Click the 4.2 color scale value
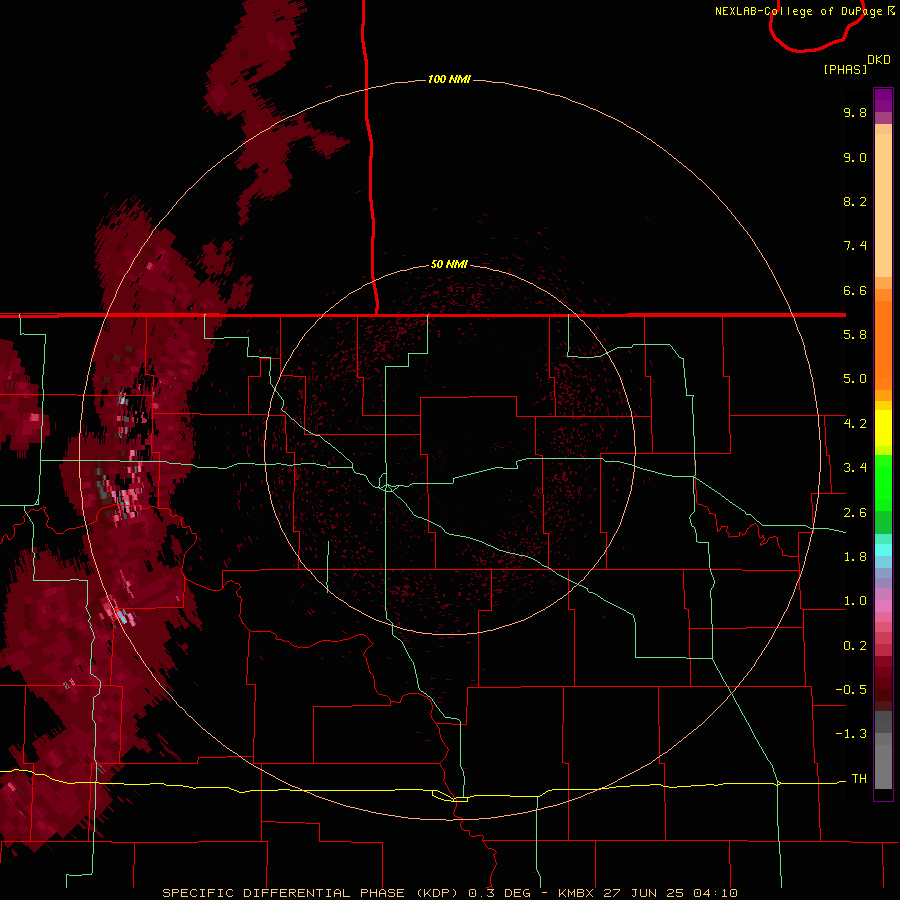 pyautogui.click(x=855, y=424)
